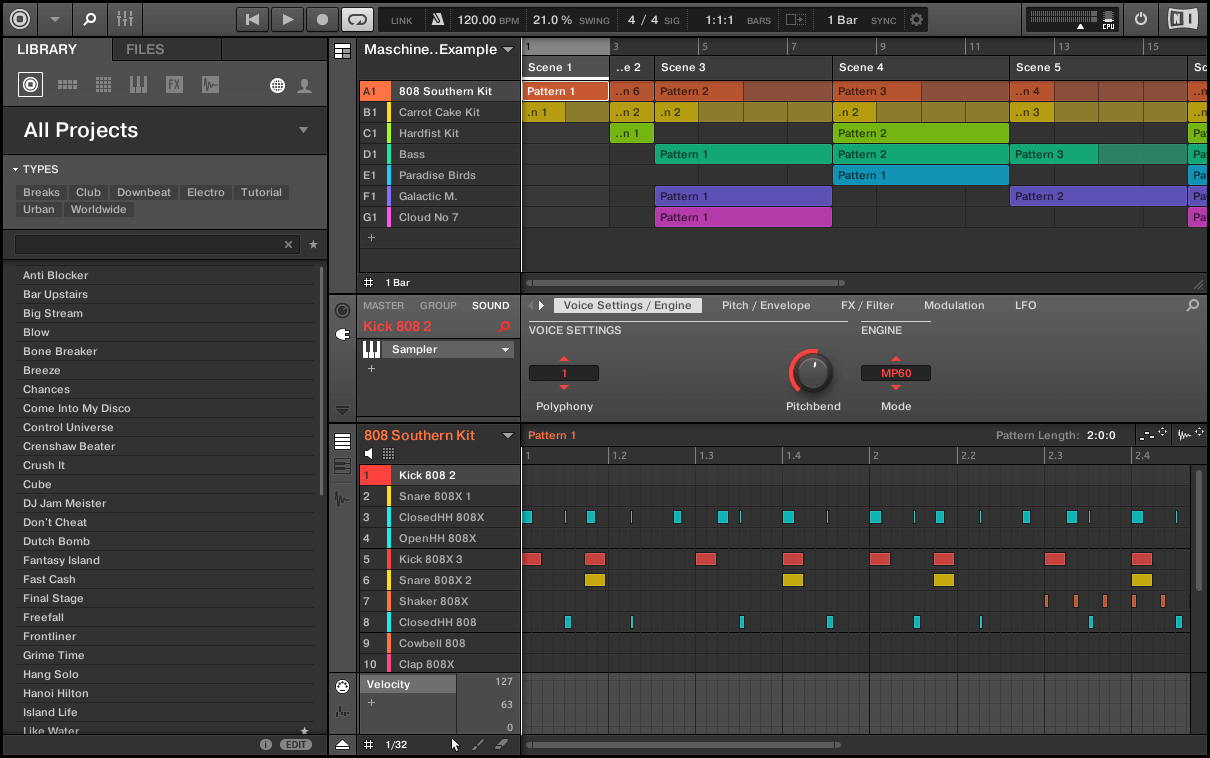Toggle the metronome click
Image resolution: width=1210 pixels, height=758 pixels.
coord(438,20)
